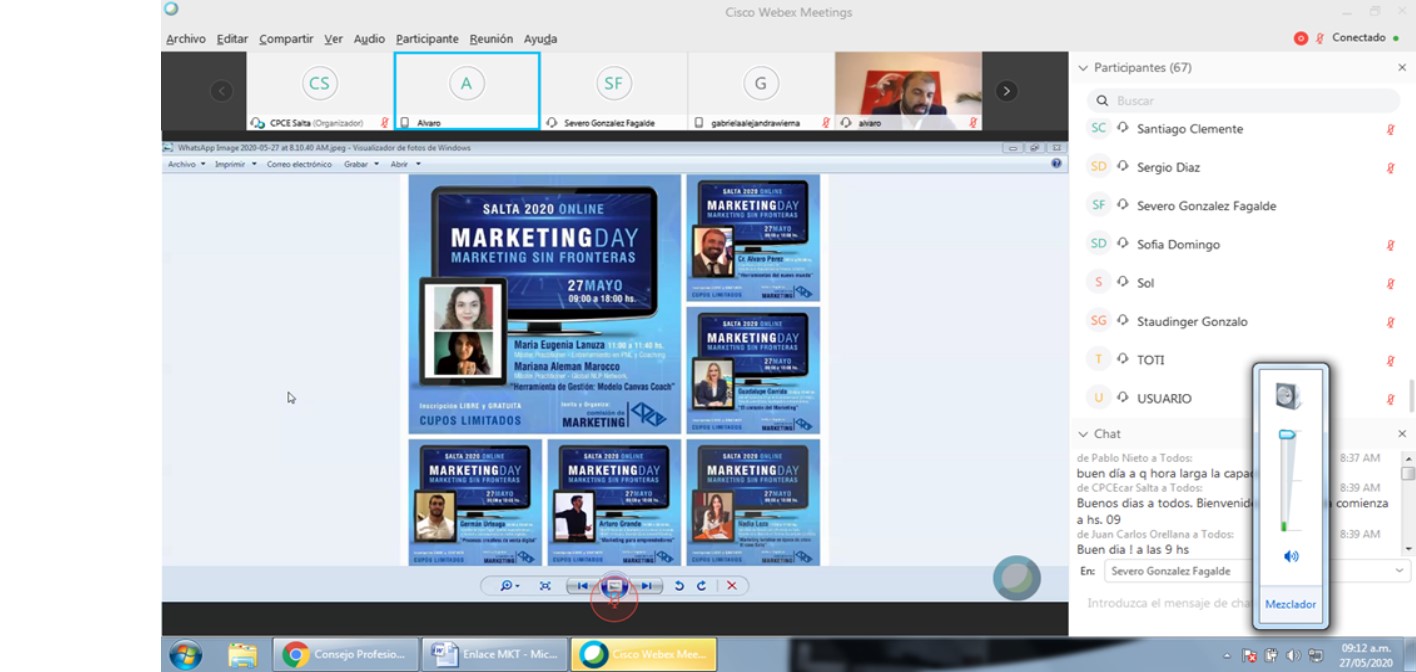The width and height of the screenshot is (1416, 672).
Task: Collapse the Participantes panel
Action: 1083,68
